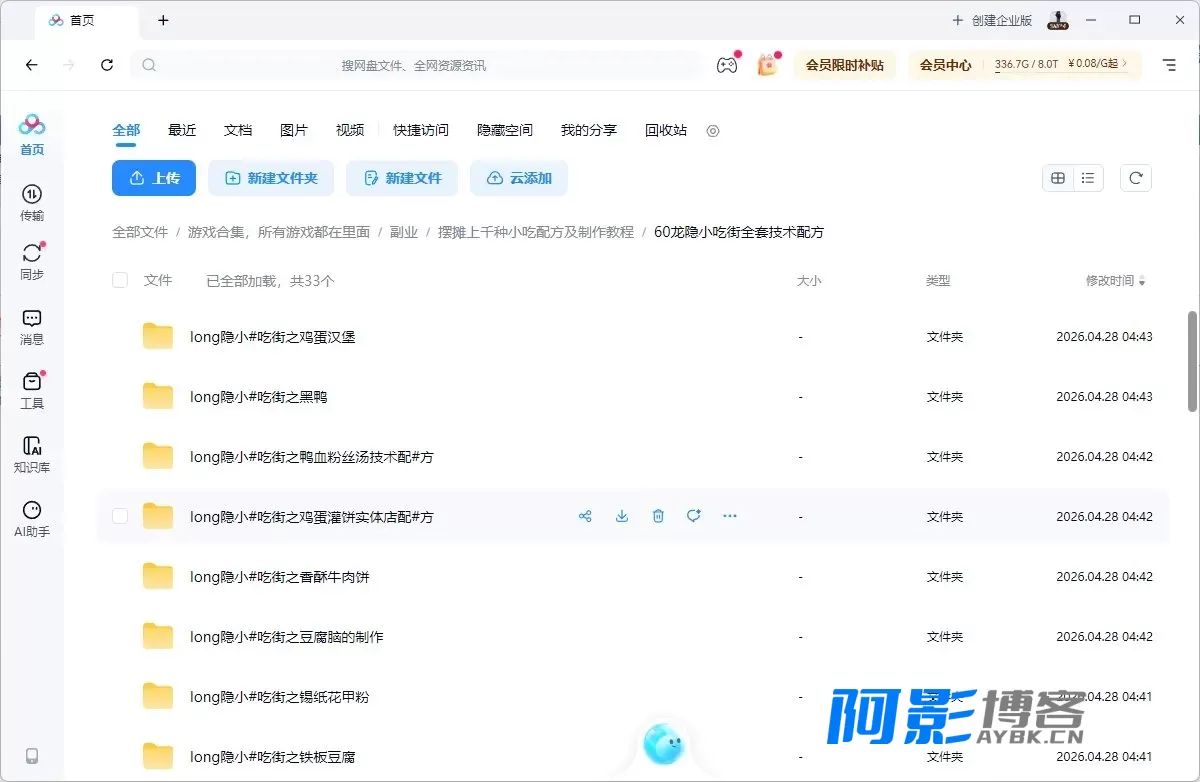1200x782 pixels.
Task: Click the mobile device icon in sidebar
Action: 32,756
